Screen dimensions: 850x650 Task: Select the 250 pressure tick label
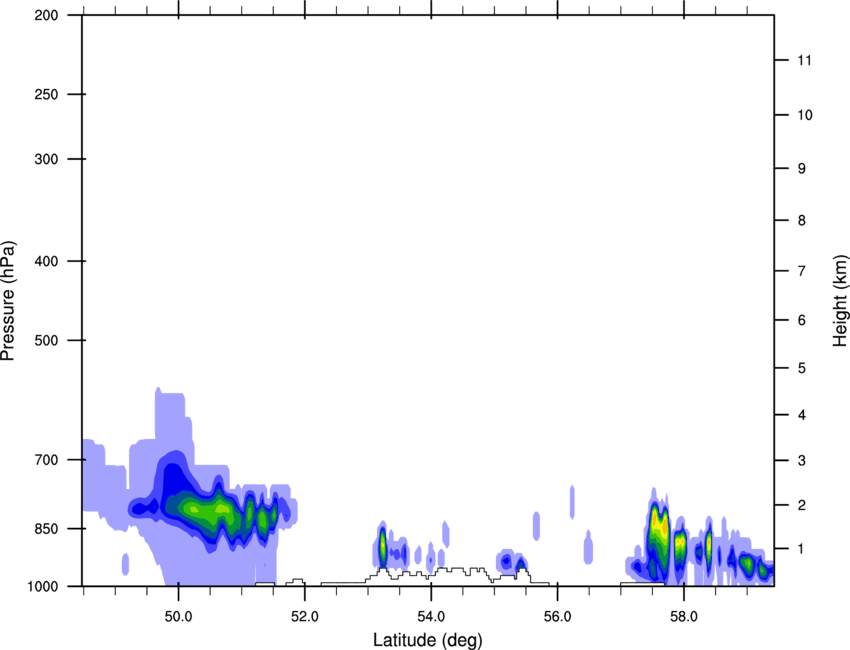47,94
